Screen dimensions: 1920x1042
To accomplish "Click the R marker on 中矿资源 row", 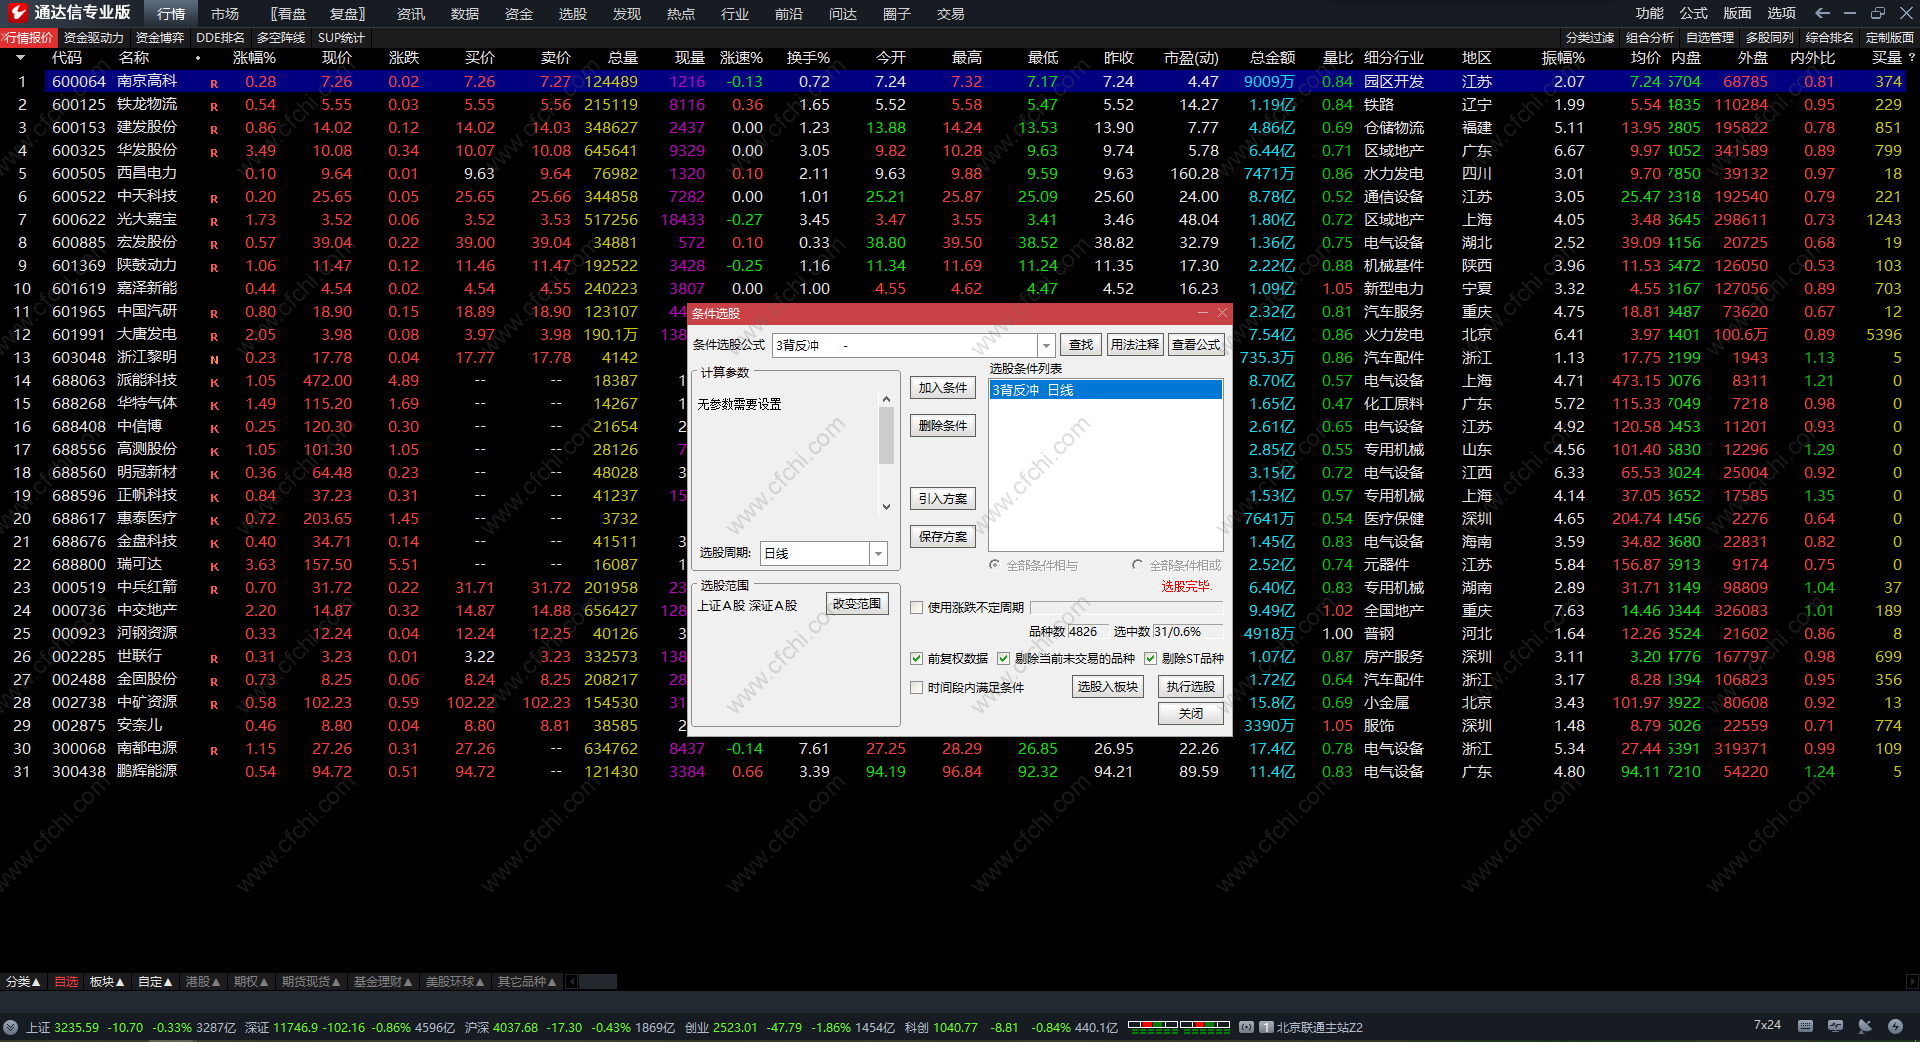I will pos(214,704).
